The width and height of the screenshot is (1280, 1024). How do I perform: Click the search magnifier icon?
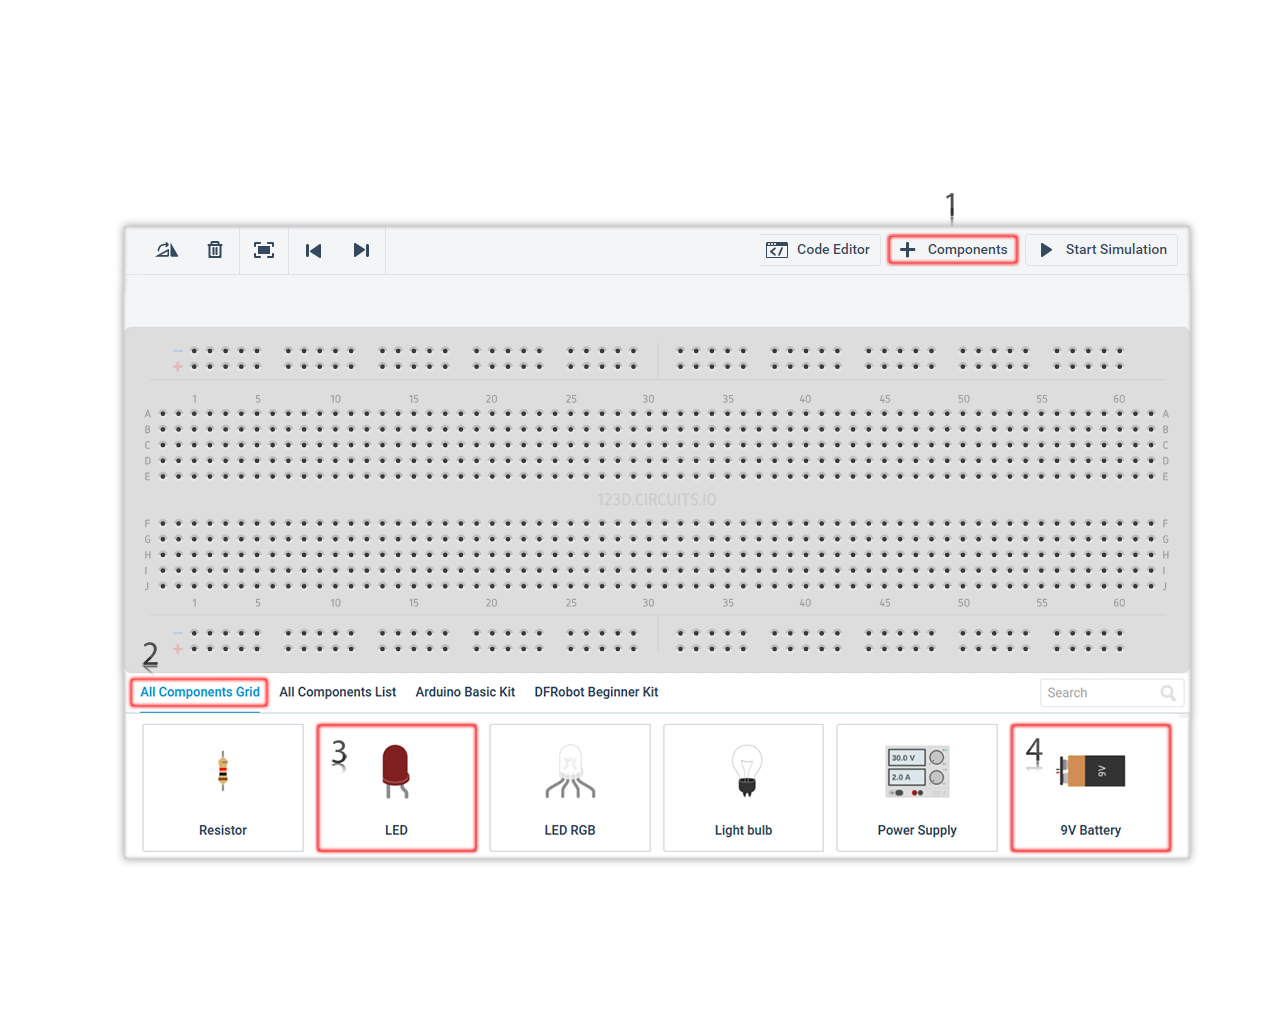coord(1168,693)
